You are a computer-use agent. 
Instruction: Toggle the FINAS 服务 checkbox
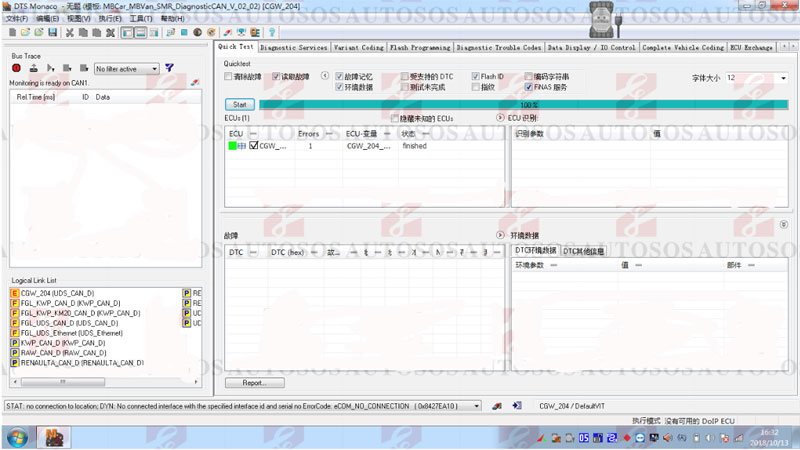click(529, 87)
